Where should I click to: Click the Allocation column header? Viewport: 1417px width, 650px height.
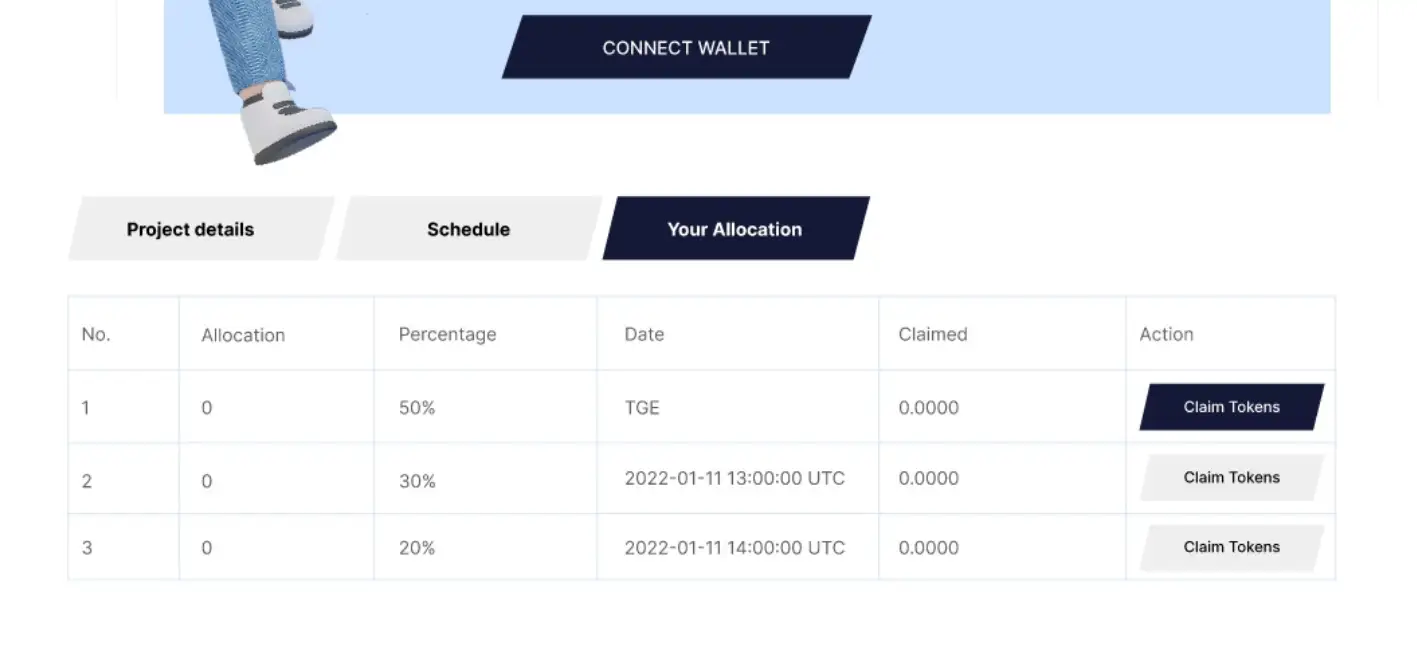(243, 335)
